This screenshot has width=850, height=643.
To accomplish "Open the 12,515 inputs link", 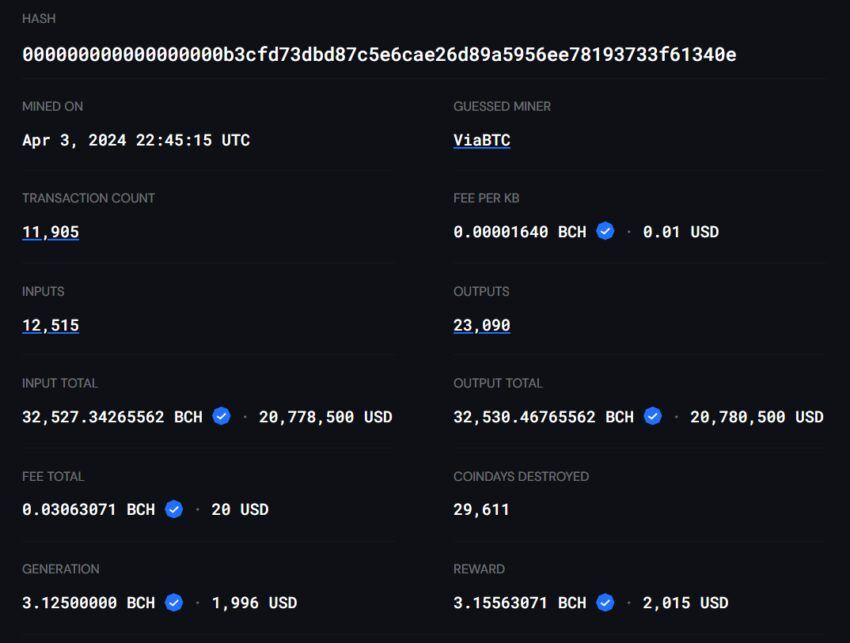I will (x=50, y=325).
